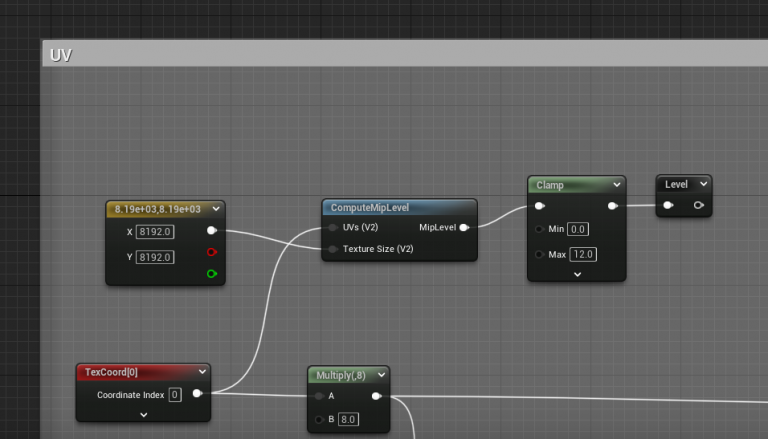Viewport: 768px width, 439px height.
Task: Click the green G output pin of the constant vector node
Action: pos(212,273)
